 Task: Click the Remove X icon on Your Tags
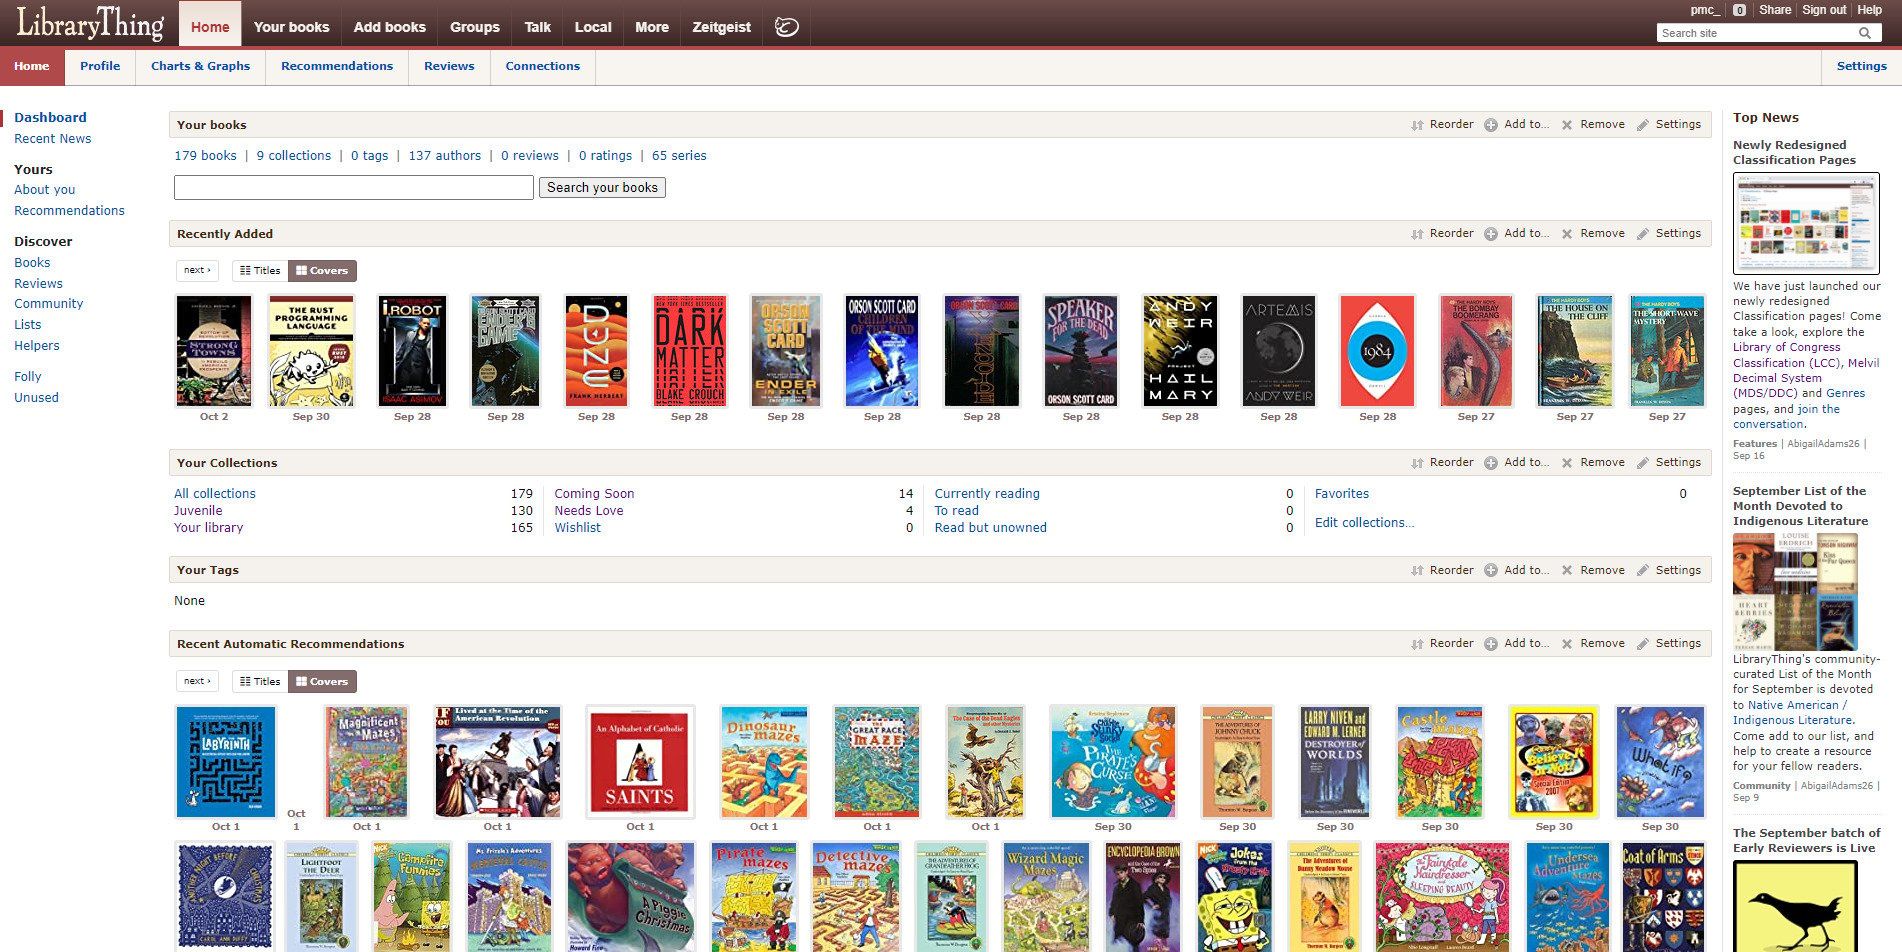coord(1567,569)
